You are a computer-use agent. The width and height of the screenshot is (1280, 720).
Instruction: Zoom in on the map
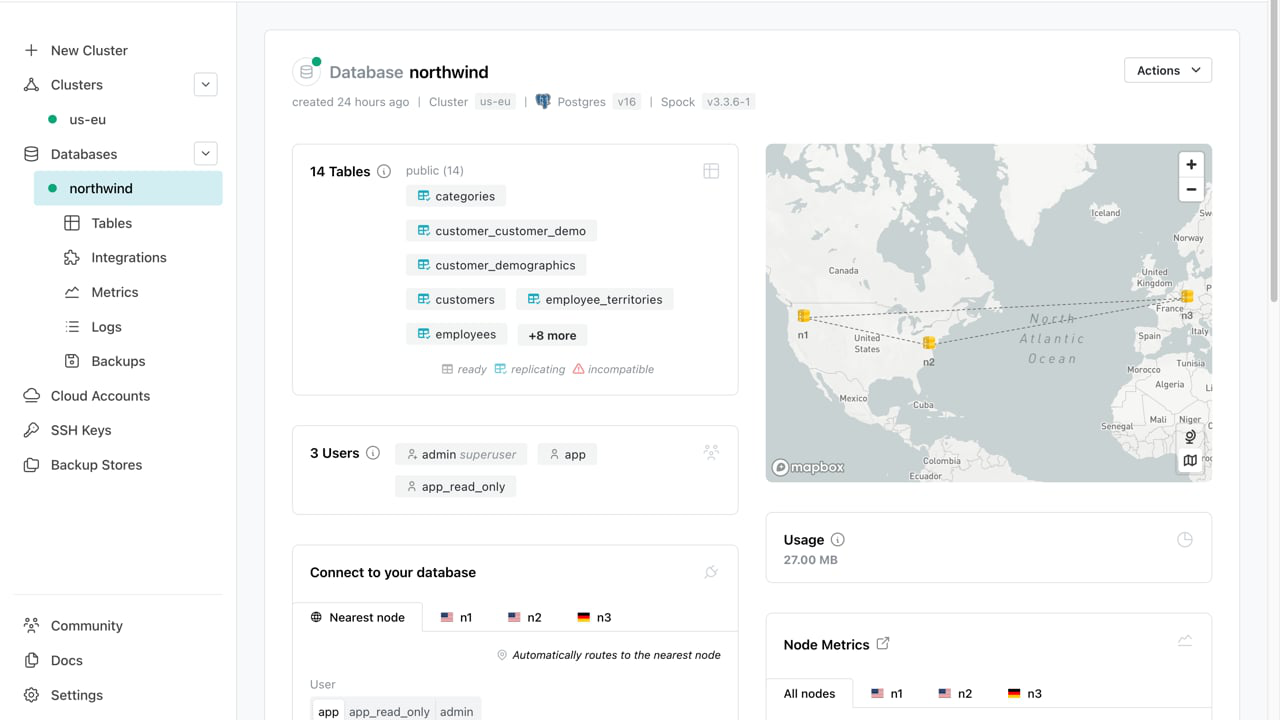[x=1191, y=165]
